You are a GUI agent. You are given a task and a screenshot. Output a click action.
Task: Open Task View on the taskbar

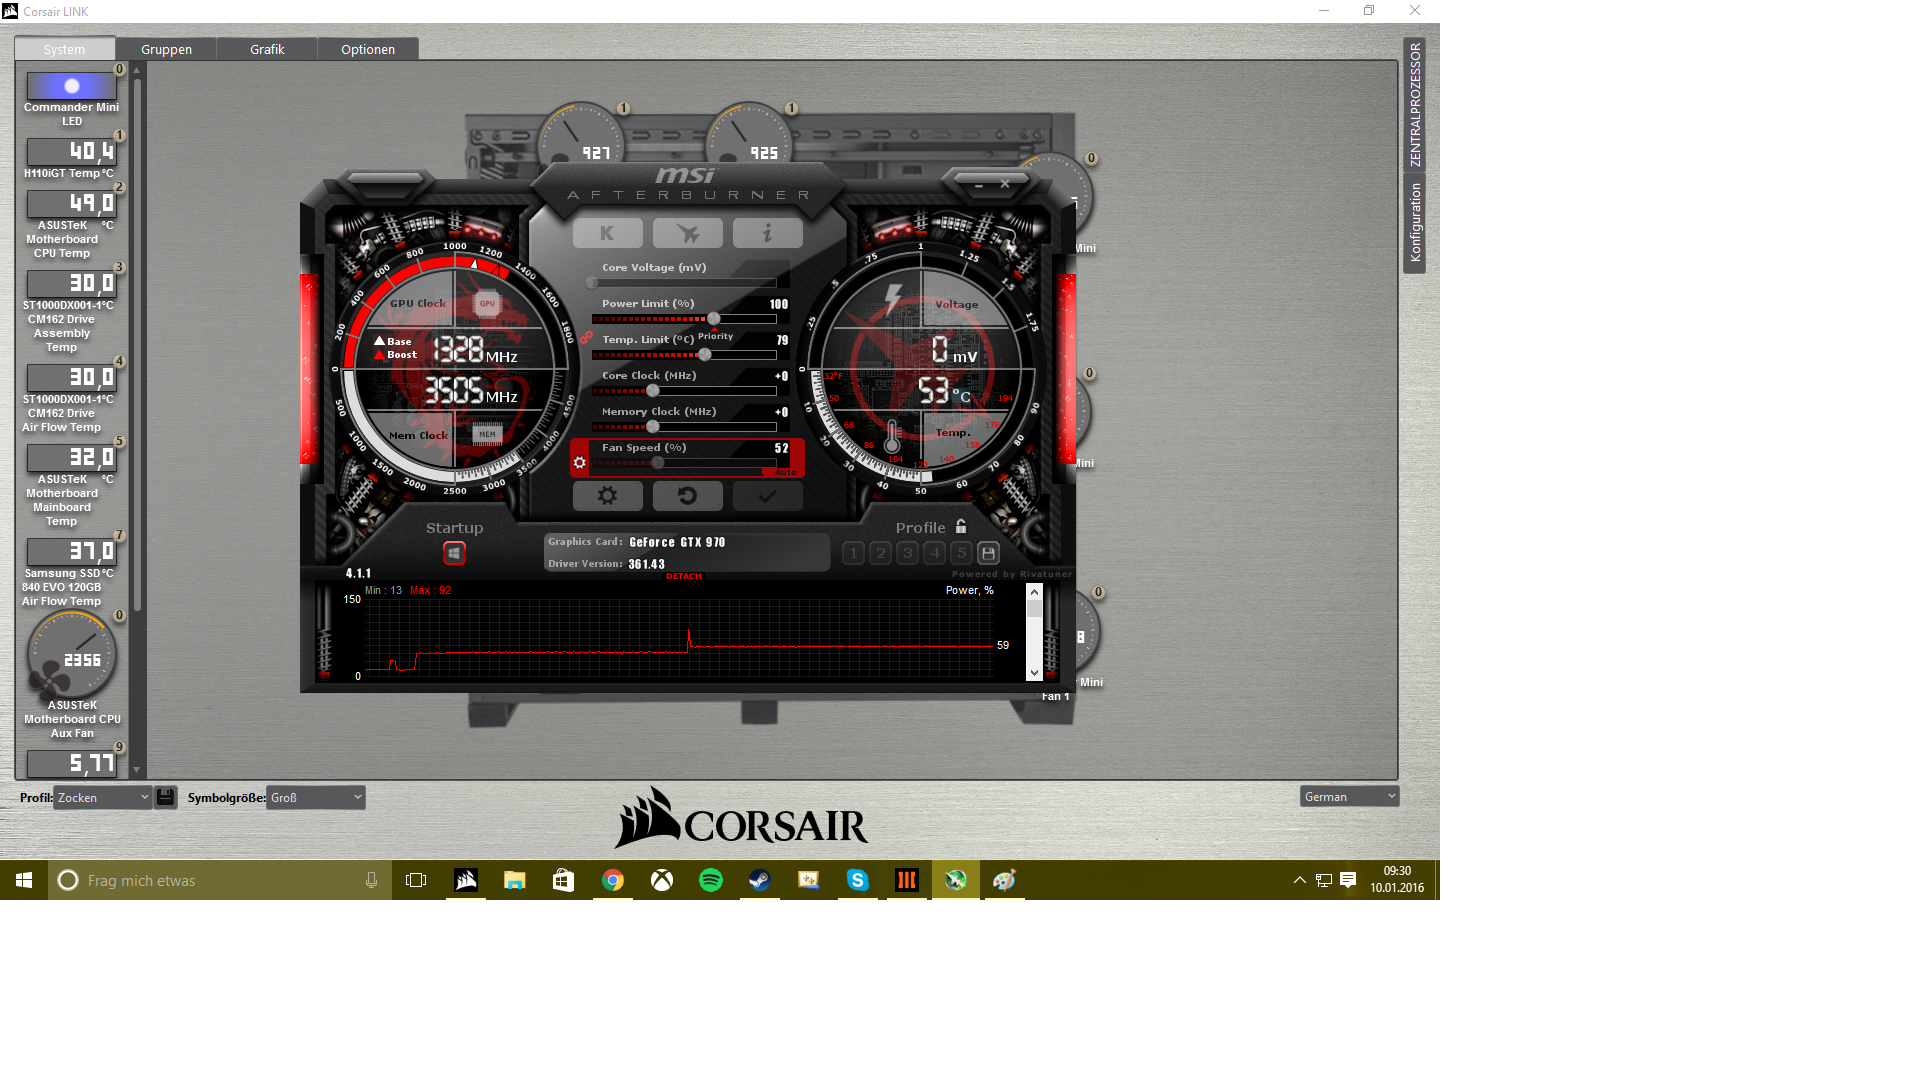[416, 880]
